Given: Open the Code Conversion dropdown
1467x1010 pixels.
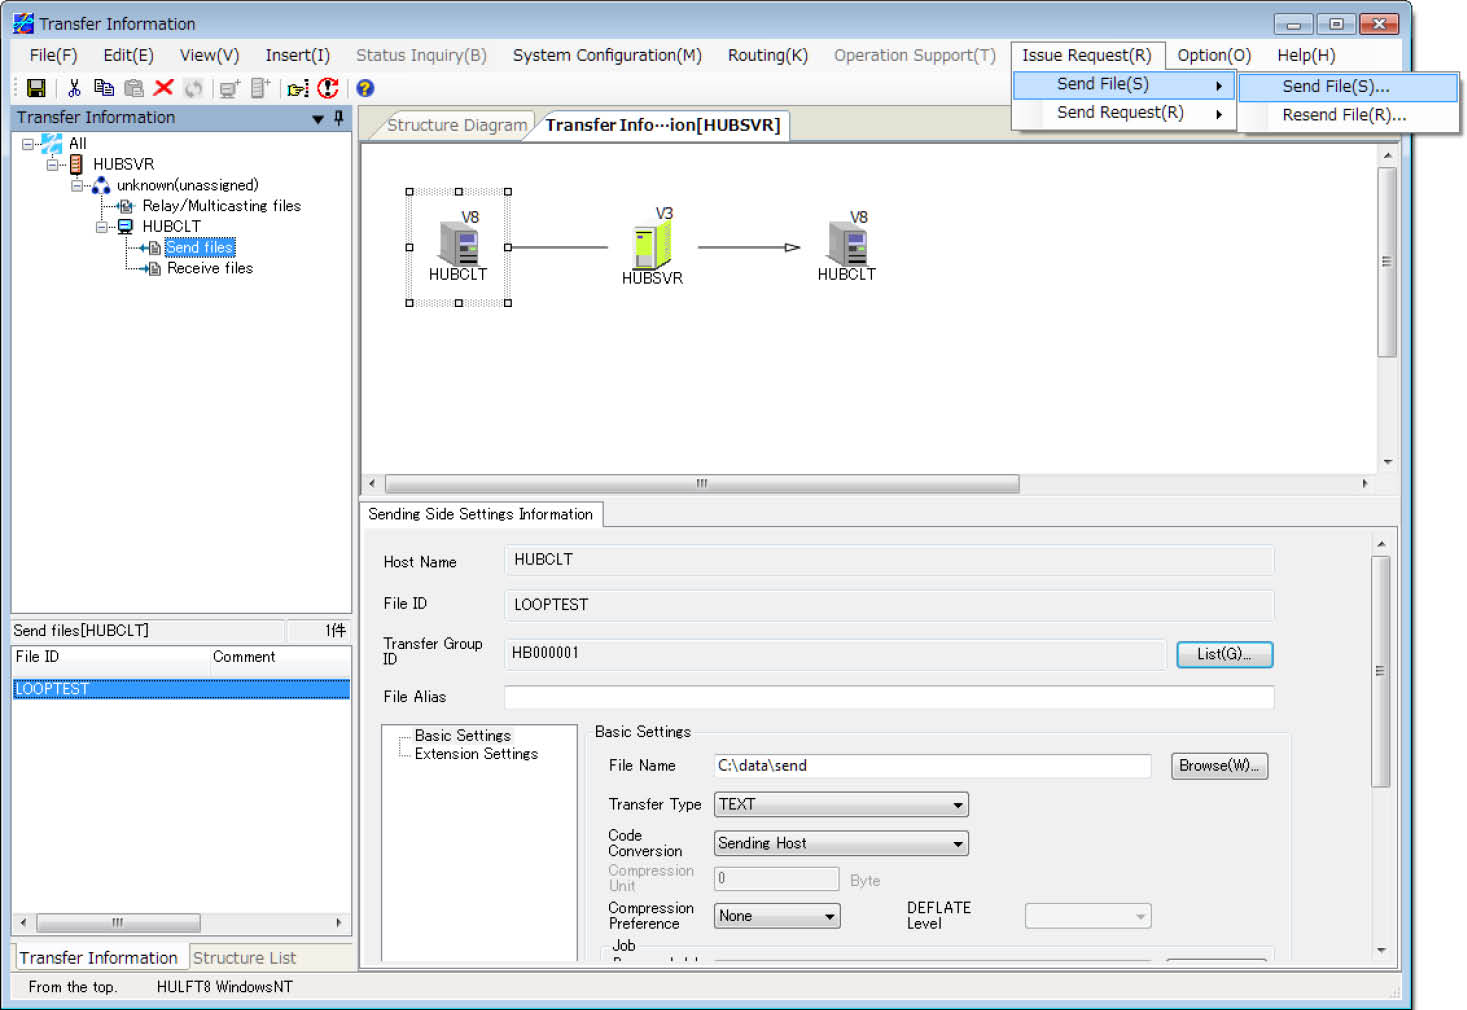Looking at the screenshot, I should tap(841, 843).
